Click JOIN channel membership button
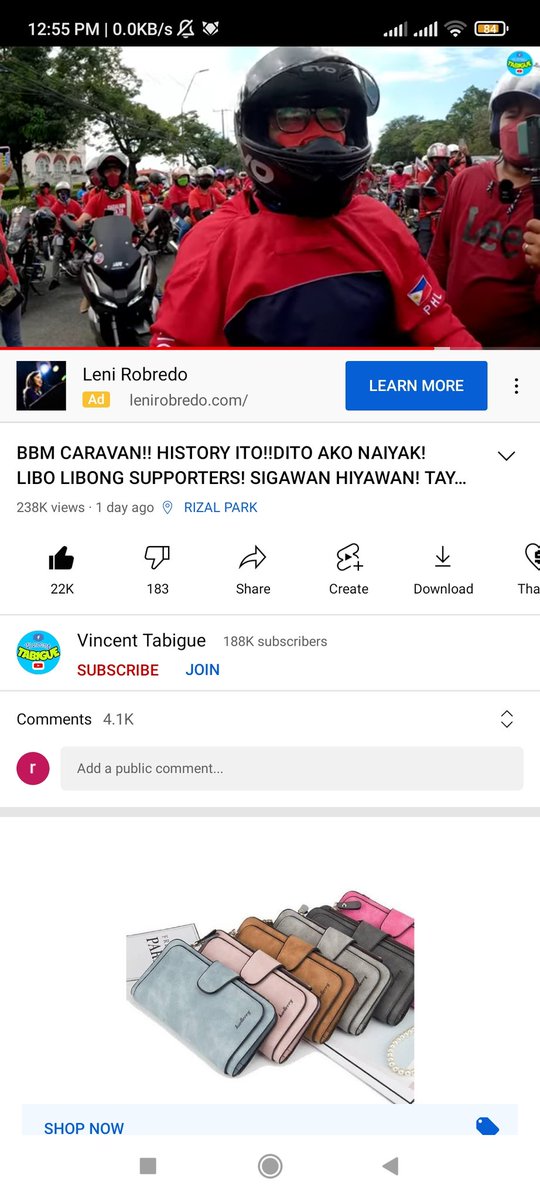 202,670
